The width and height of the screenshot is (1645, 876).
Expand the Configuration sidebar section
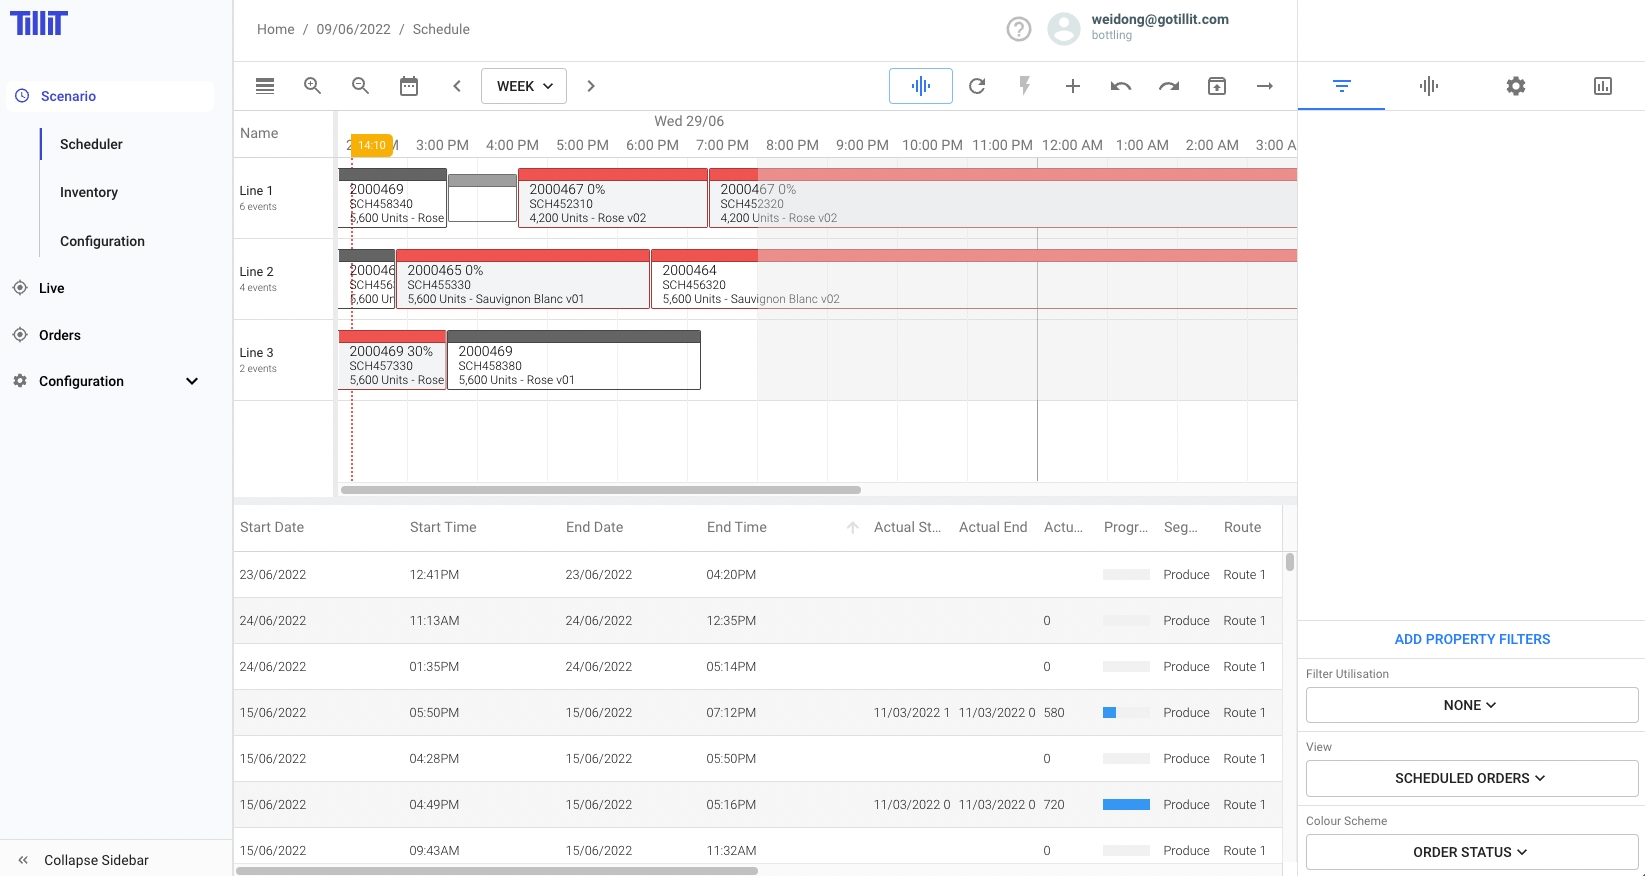click(191, 381)
